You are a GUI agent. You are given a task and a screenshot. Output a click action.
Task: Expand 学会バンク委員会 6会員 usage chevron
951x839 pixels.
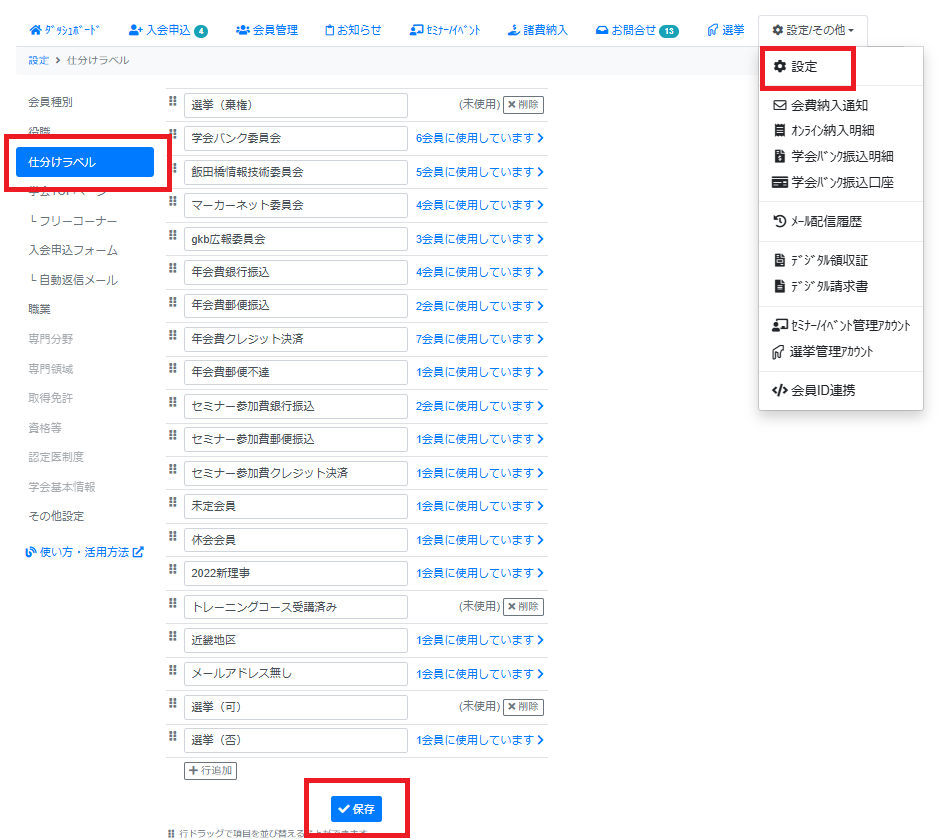541,139
